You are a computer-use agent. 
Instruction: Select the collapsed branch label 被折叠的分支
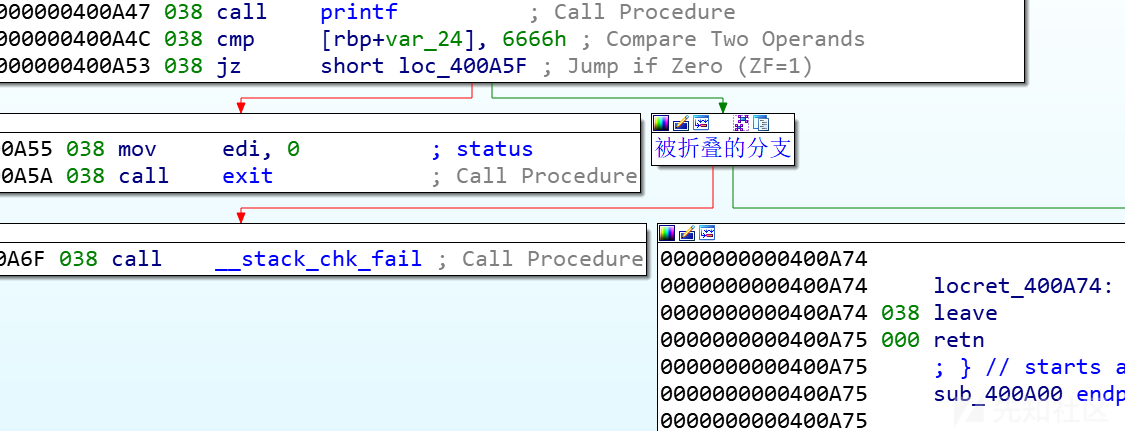723,148
